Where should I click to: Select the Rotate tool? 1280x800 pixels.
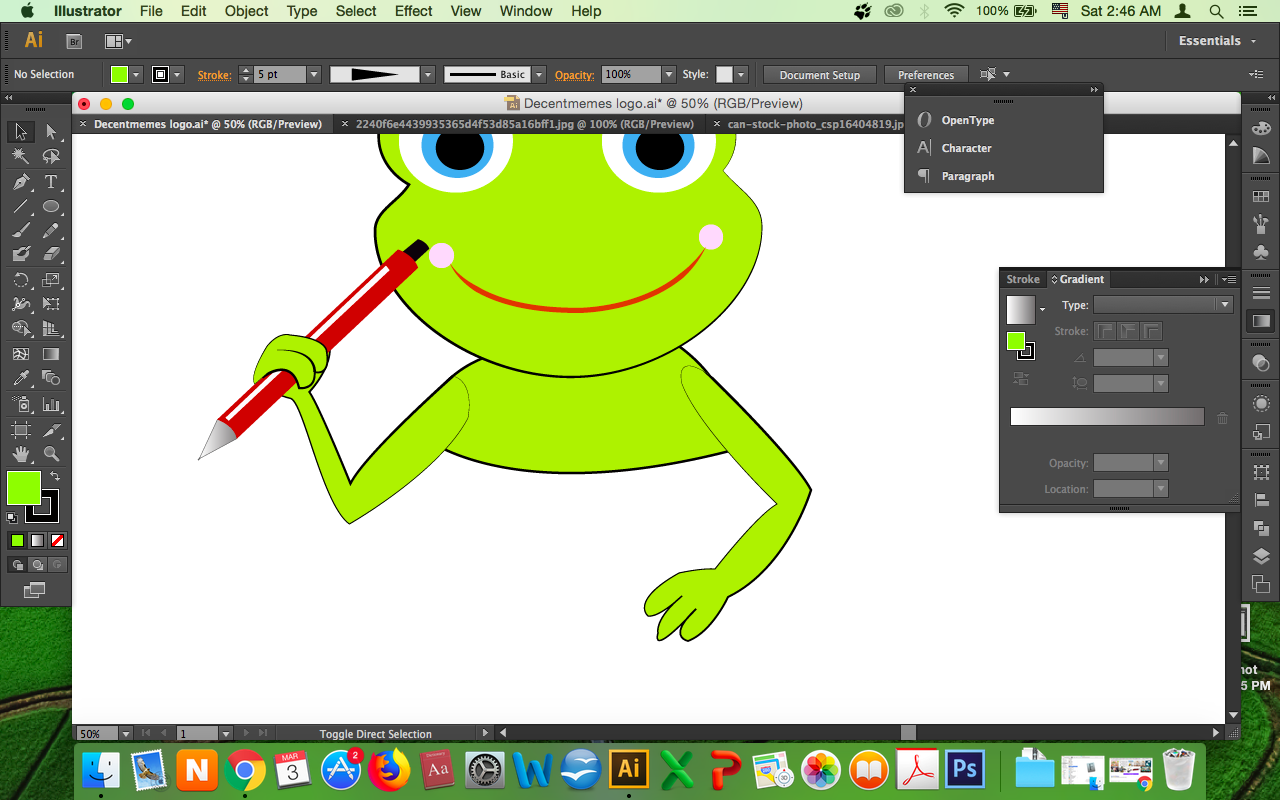point(20,280)
